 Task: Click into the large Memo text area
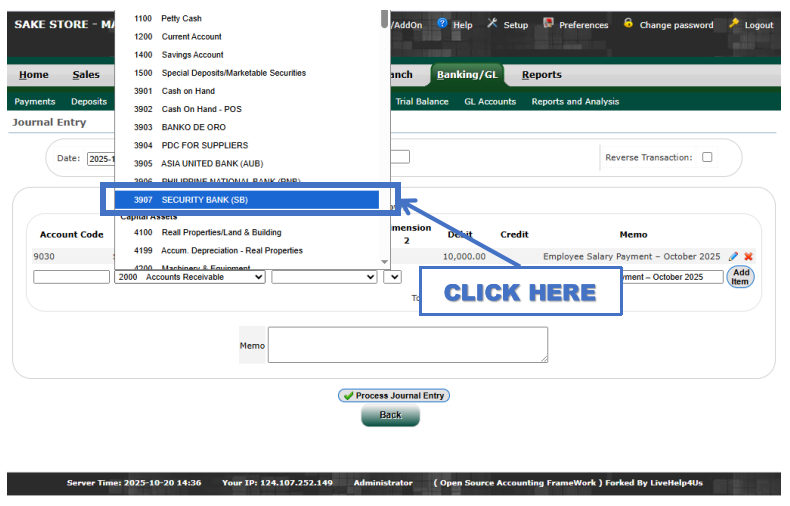tap(407, 345)
